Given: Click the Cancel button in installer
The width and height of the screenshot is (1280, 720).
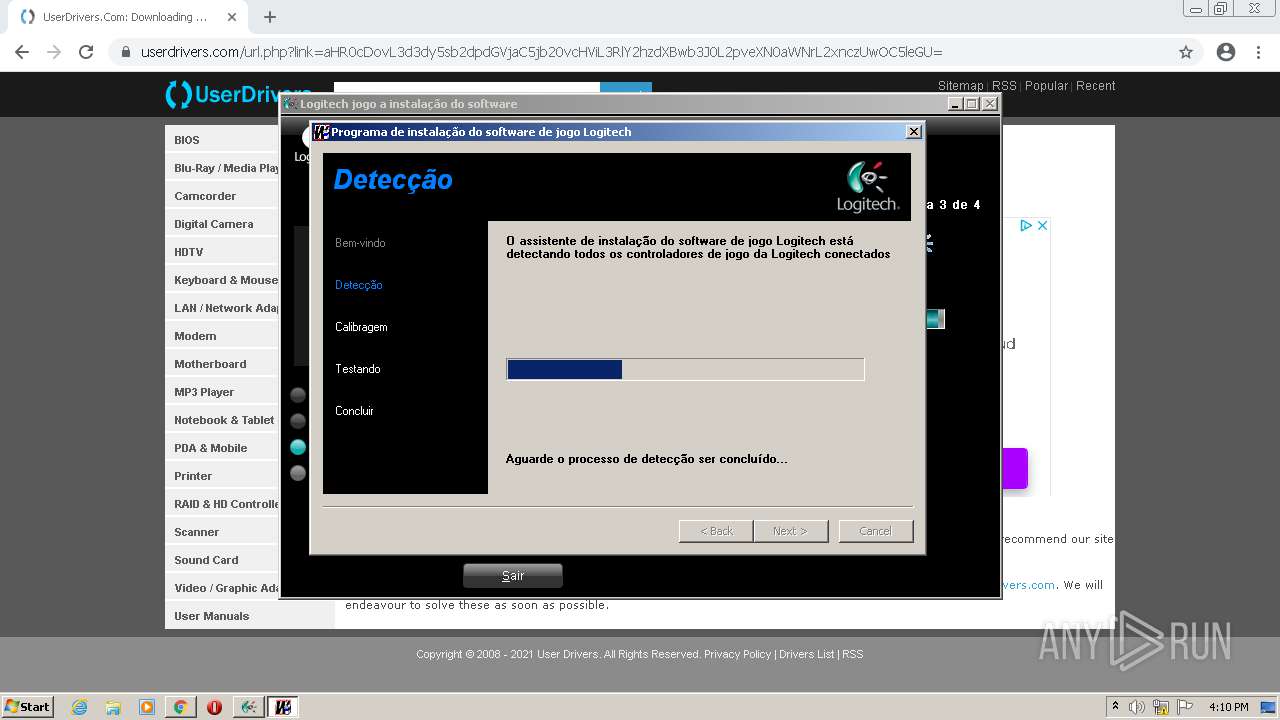Looking at the screenshot, I should (x=876, y=531).
